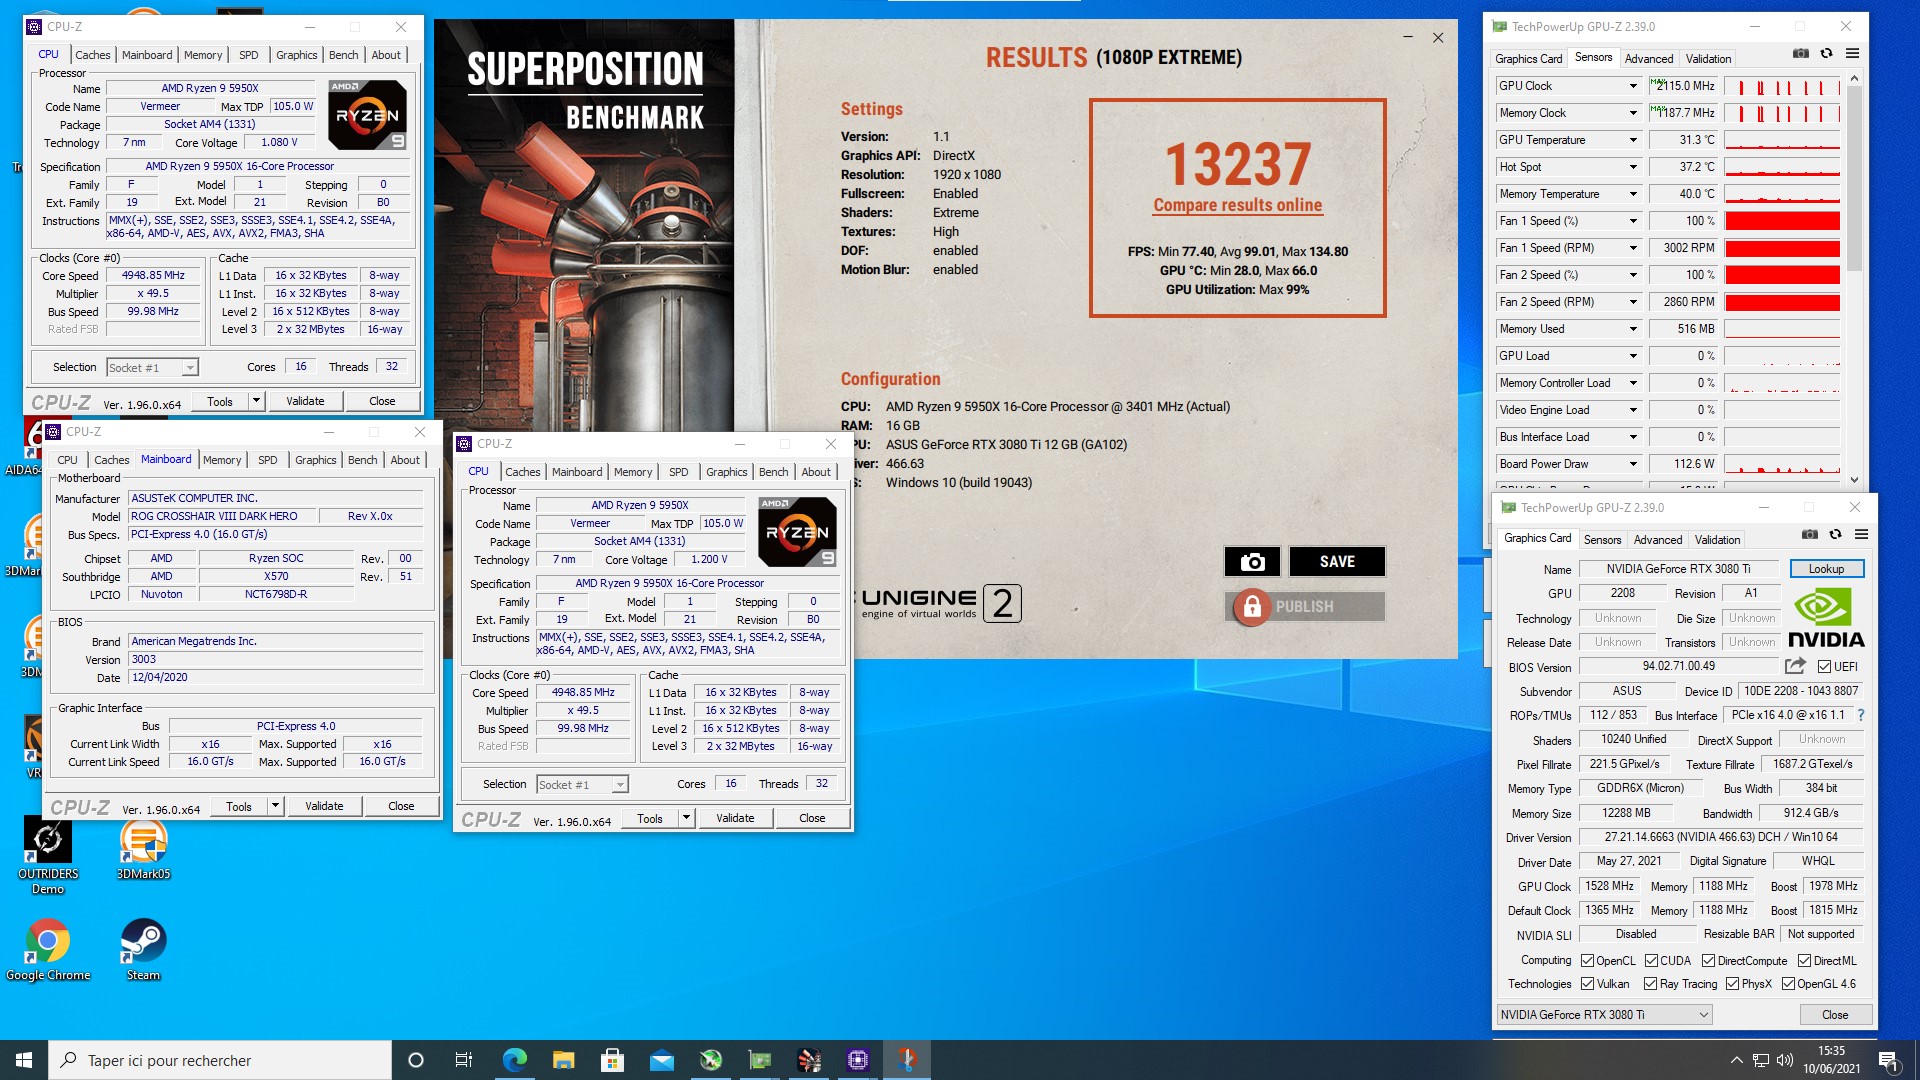The width and height of the screenshot is (1920, 1080).
Task: Open Task View on the taskbar
Action: [464, 1060]
